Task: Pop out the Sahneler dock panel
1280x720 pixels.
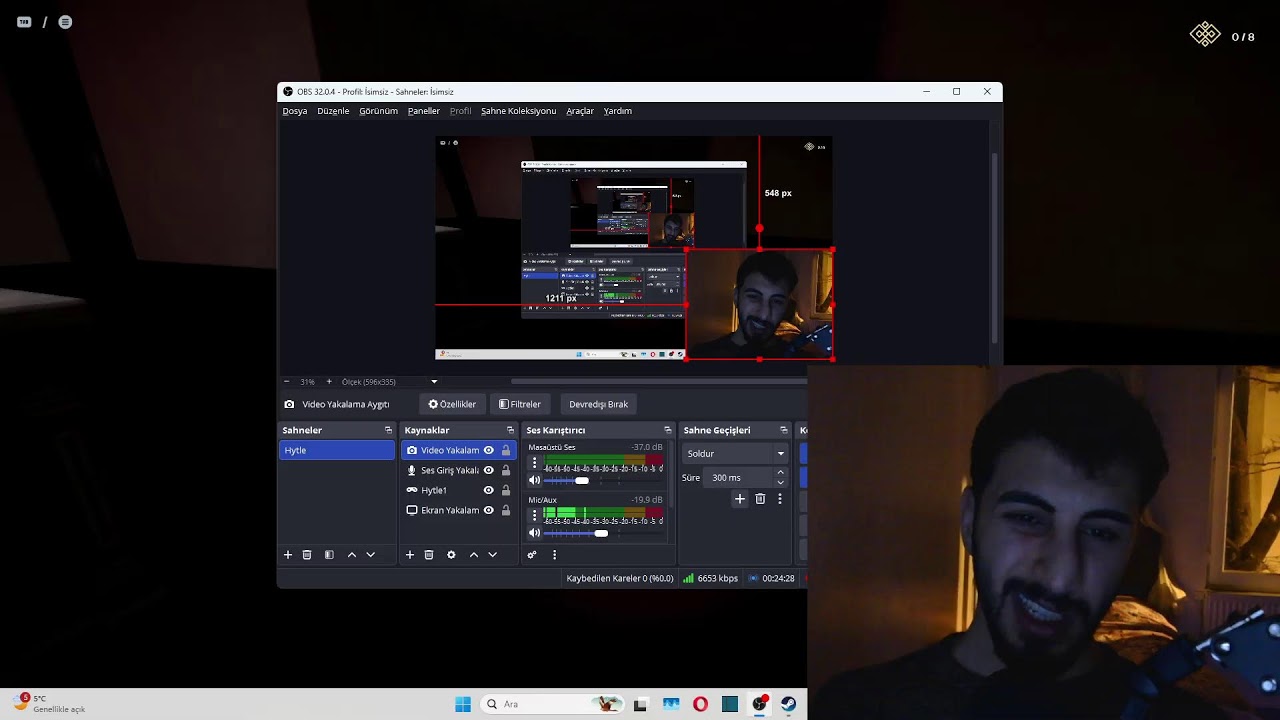Action: (x=388, y=430)
